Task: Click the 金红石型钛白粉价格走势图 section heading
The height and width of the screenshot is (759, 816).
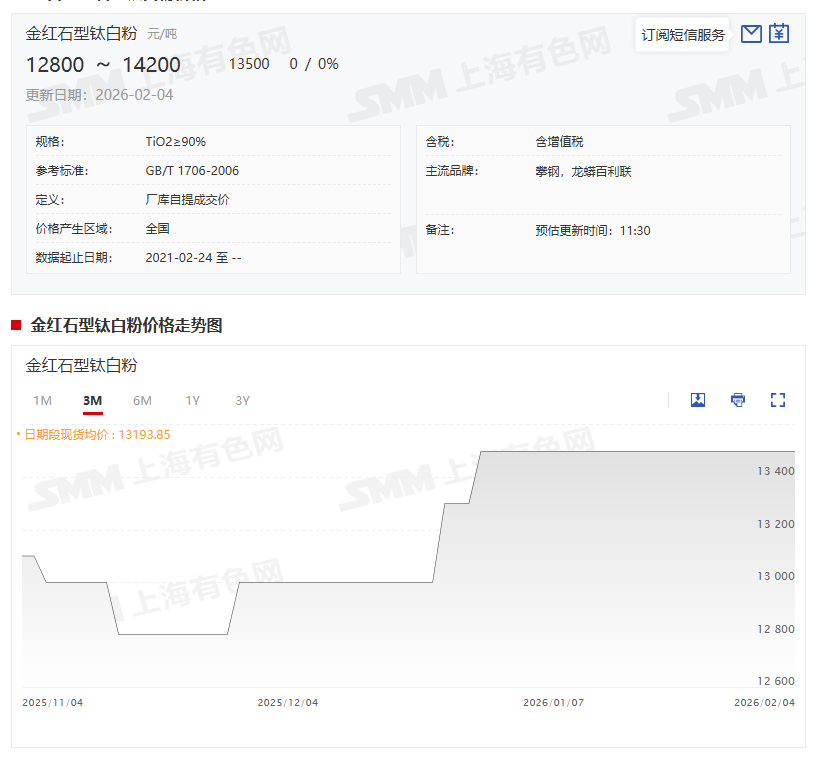Action: [126, 325]
